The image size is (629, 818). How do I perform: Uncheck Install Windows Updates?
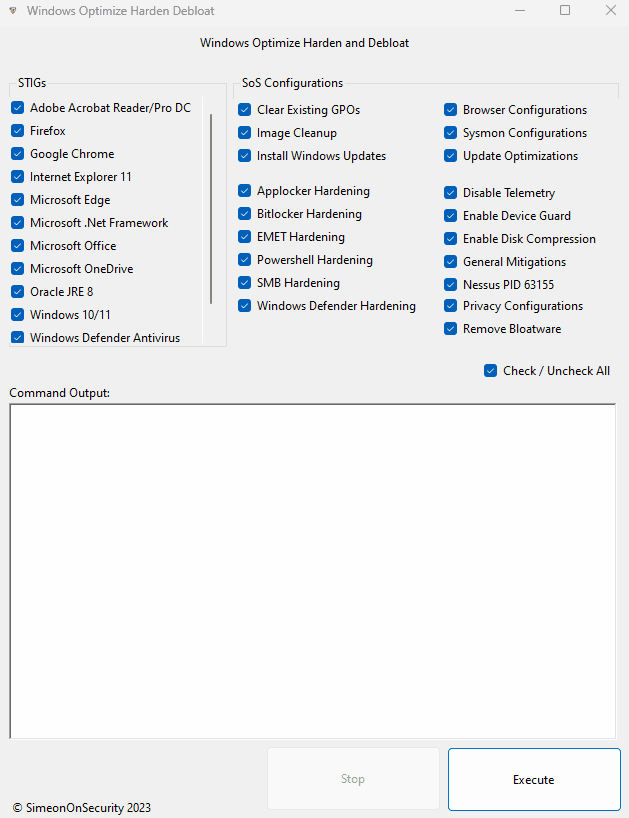(245, 156)
